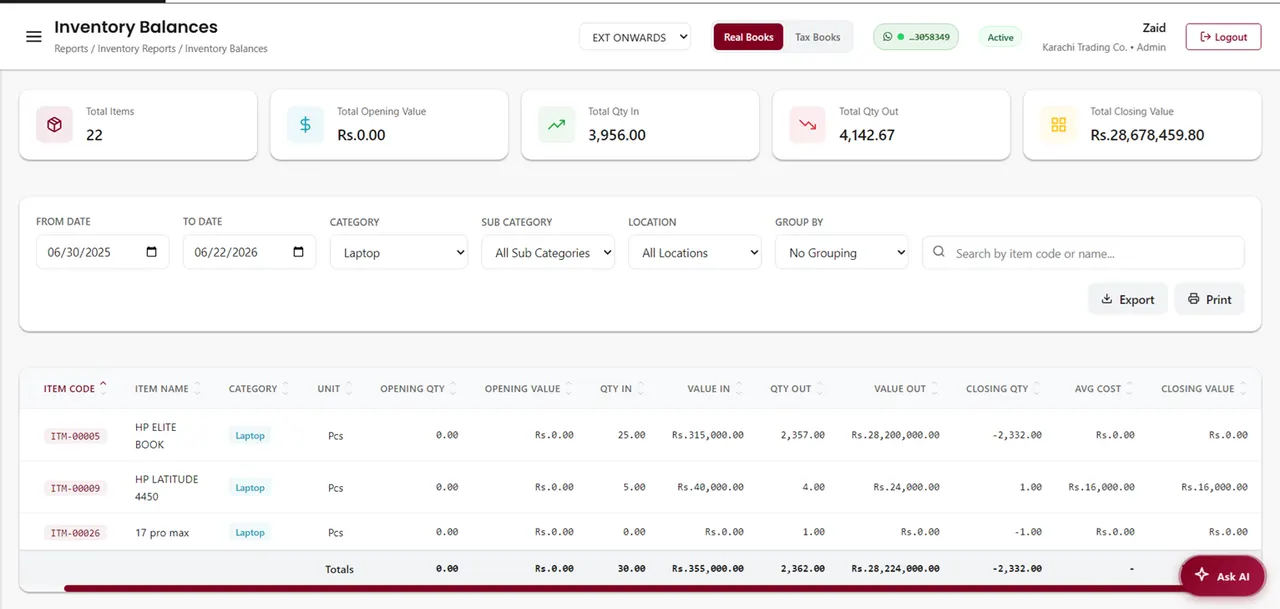Sort by Value Out column
This screenshot has height=609, width=1280.
click(x=907, y=388)
